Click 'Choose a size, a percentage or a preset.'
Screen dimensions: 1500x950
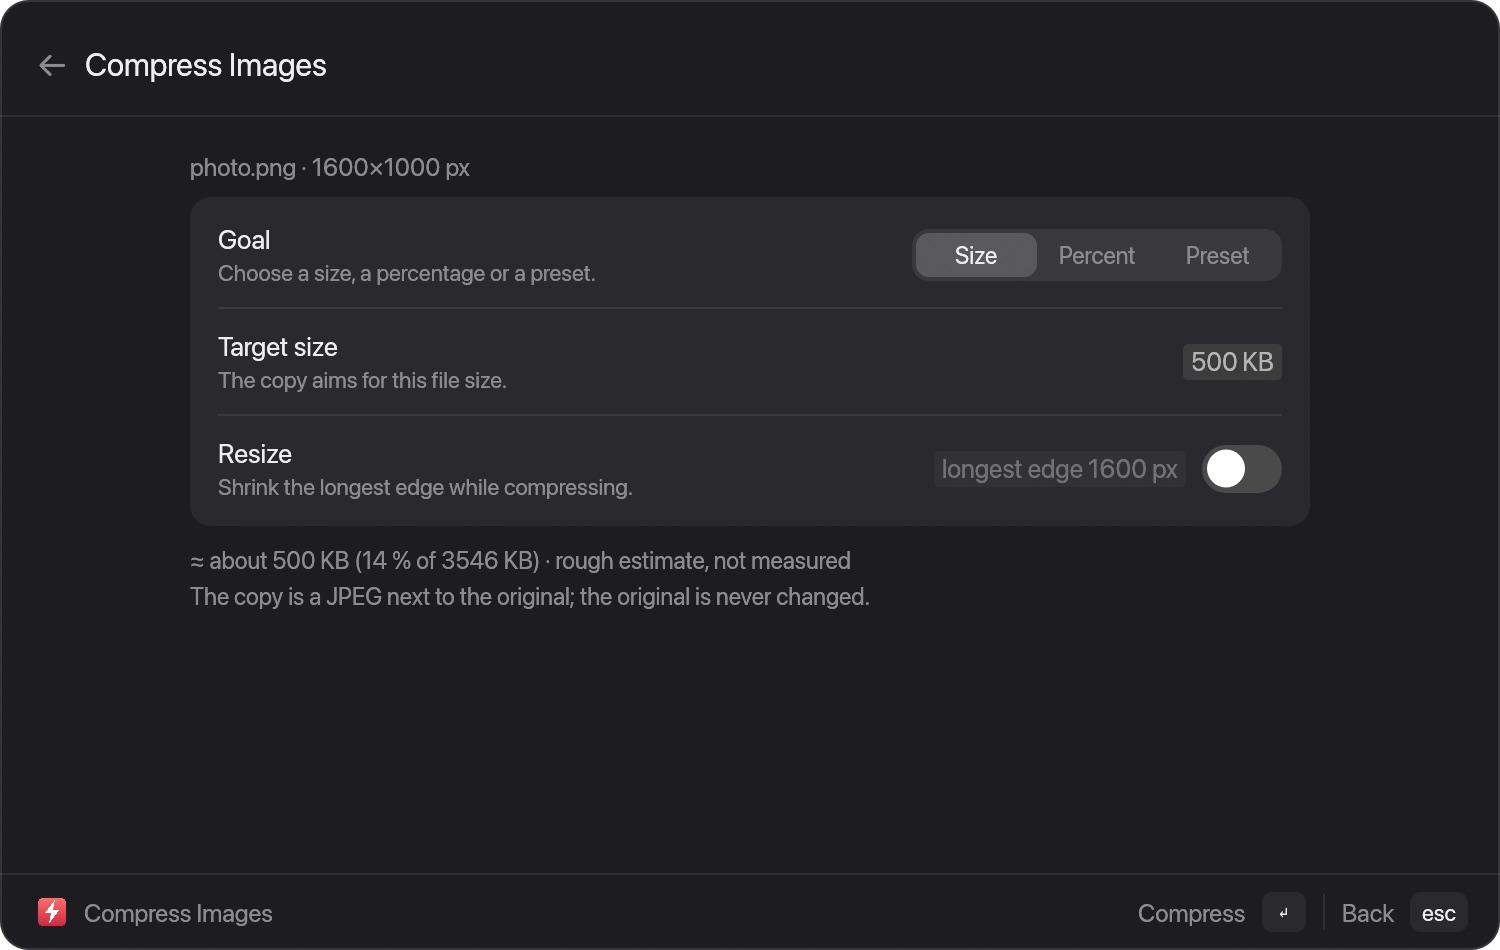pos(407,274)
